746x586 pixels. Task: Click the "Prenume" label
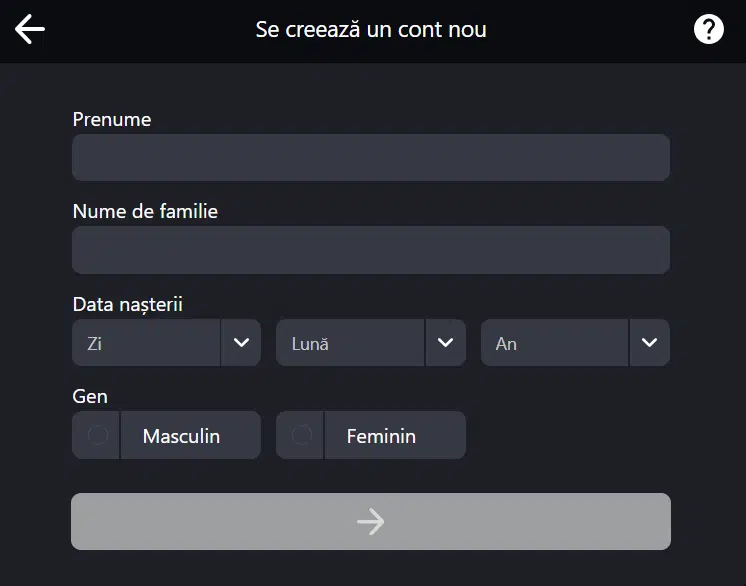pos(112,119)
